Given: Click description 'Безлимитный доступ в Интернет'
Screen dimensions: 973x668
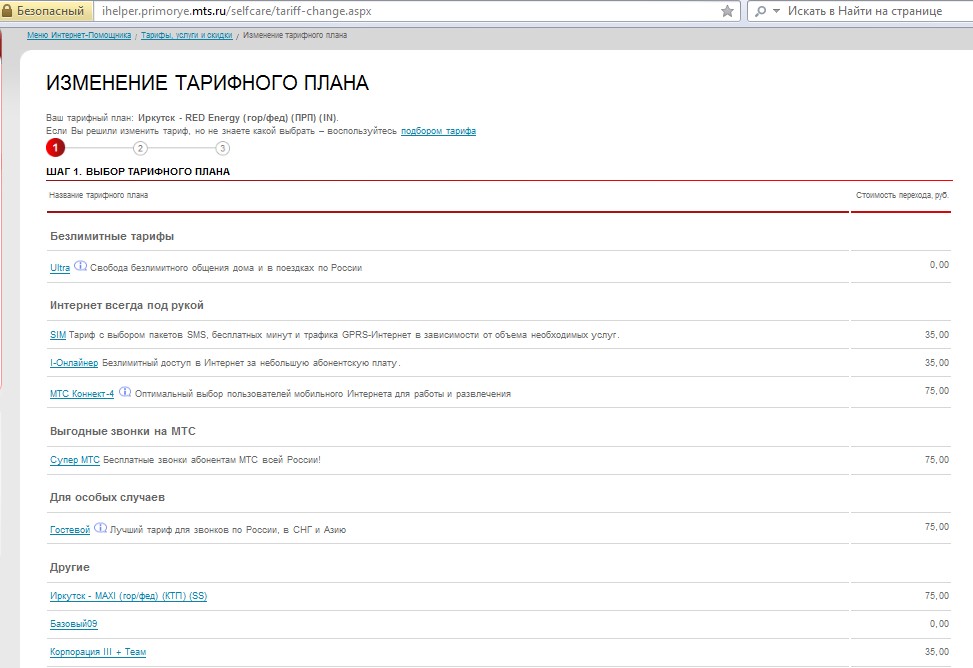Looking at the screenshot, I should click(173, 363).
